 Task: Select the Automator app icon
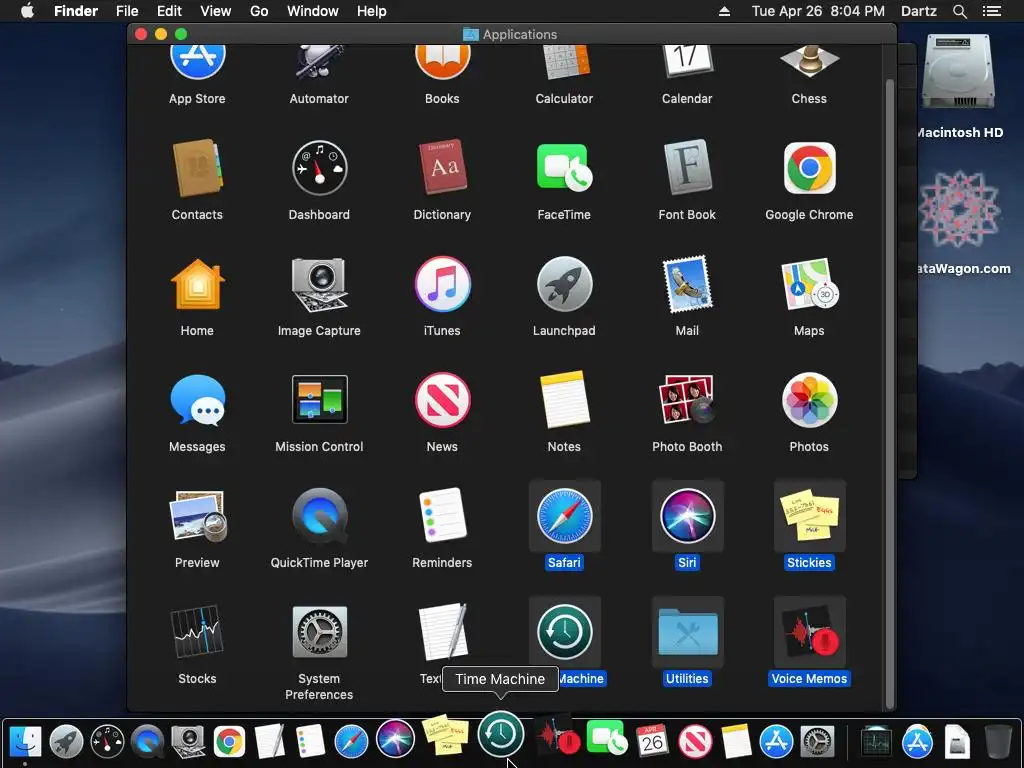319,63
